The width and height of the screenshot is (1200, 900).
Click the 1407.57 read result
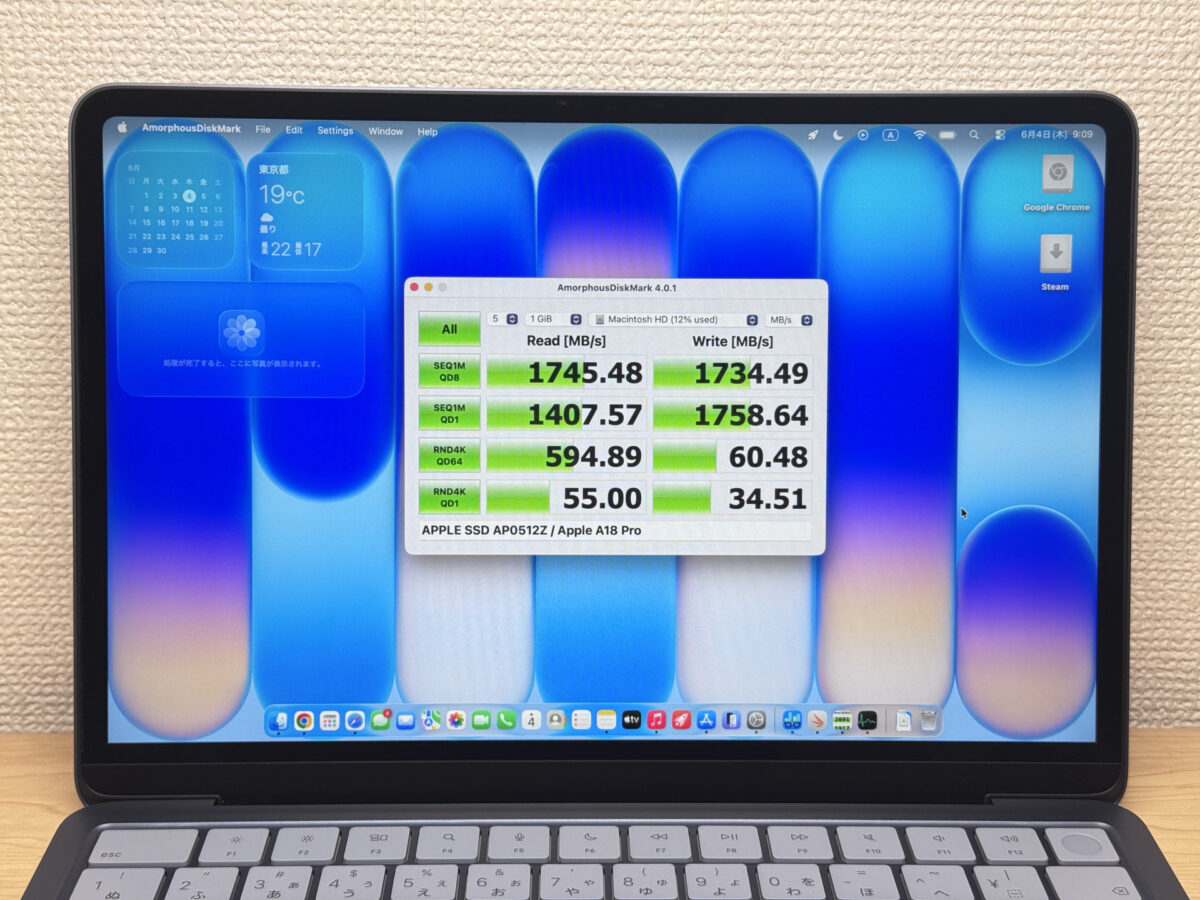point(565,414)
